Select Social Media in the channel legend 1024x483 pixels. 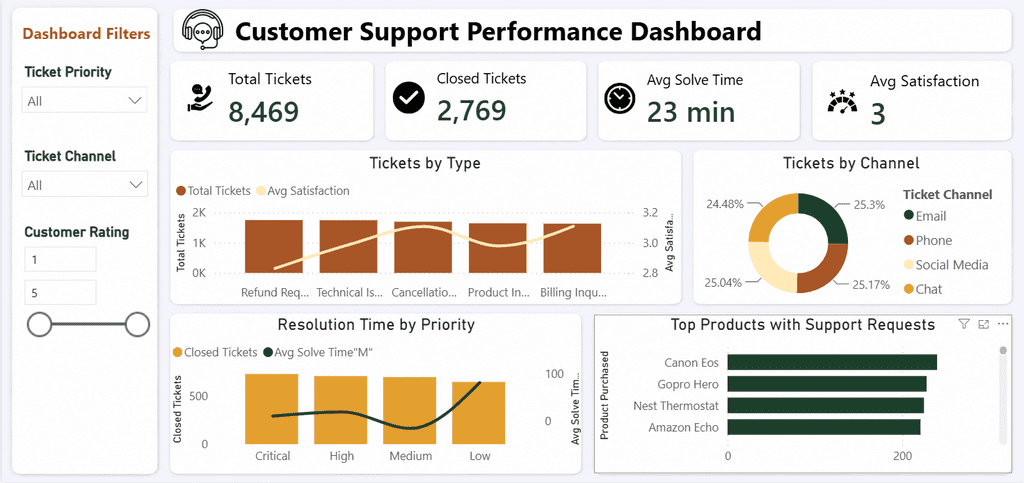pyautogui.click(x=946, y=264)
